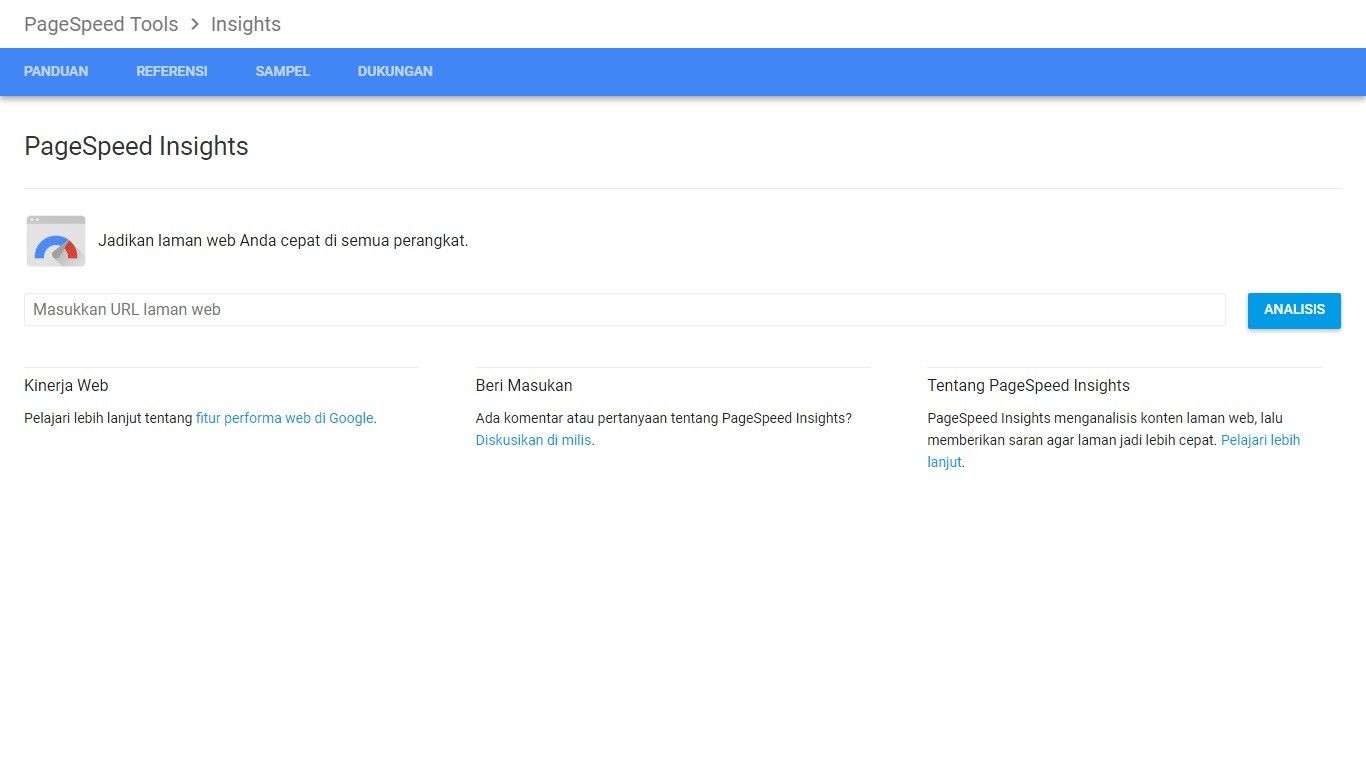
Task: Click the Insights breadcrumb item
Action: tap(246, 24)
